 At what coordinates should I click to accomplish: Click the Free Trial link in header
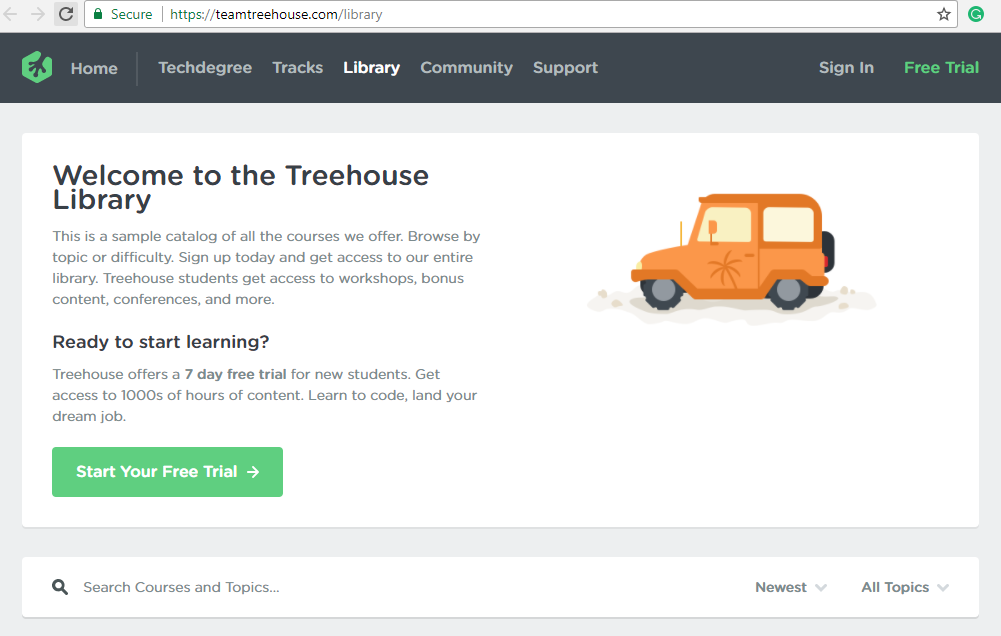tap(941, 68)
